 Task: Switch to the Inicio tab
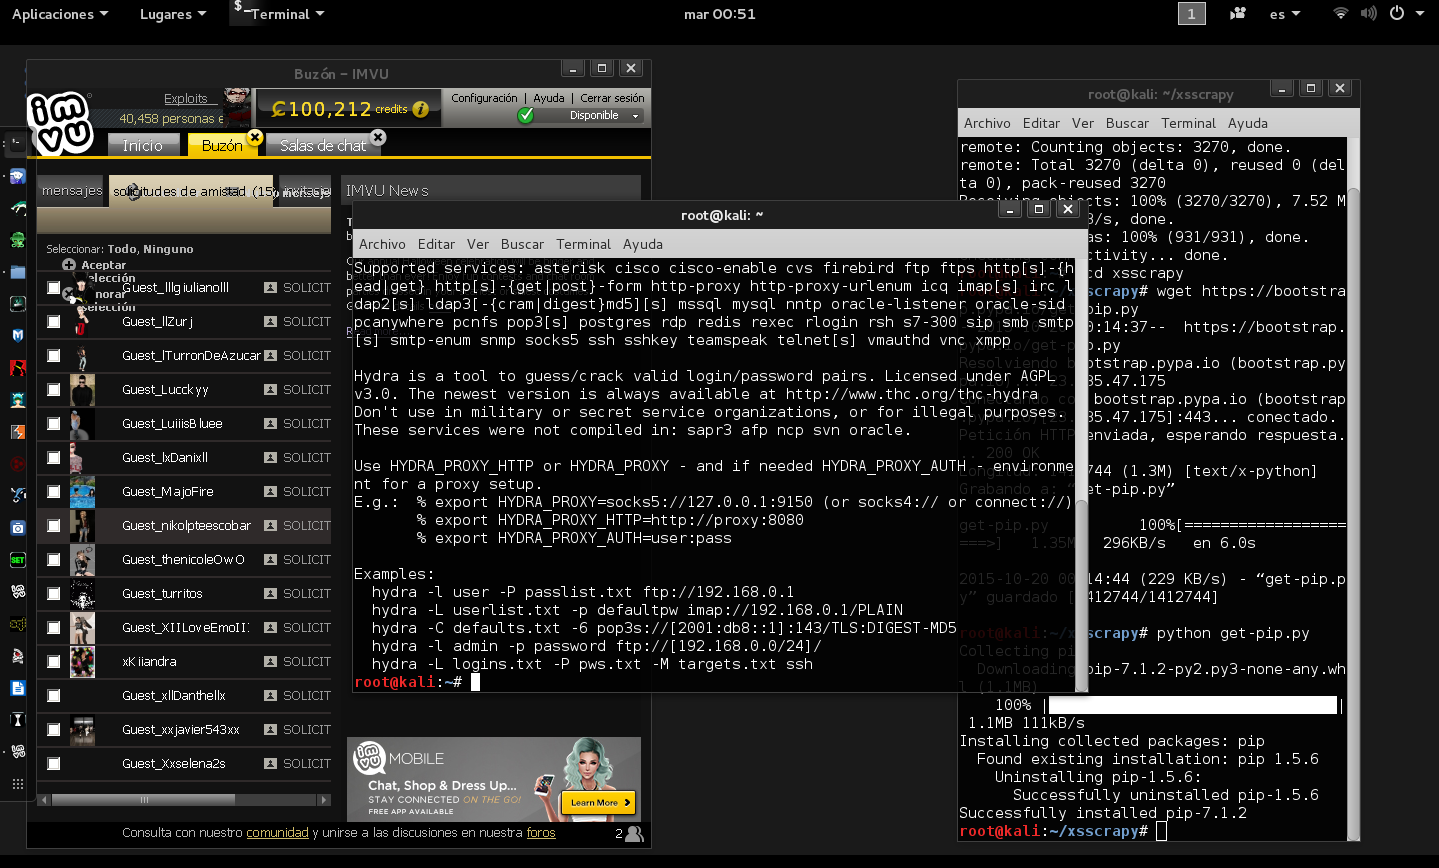[143, 145]
